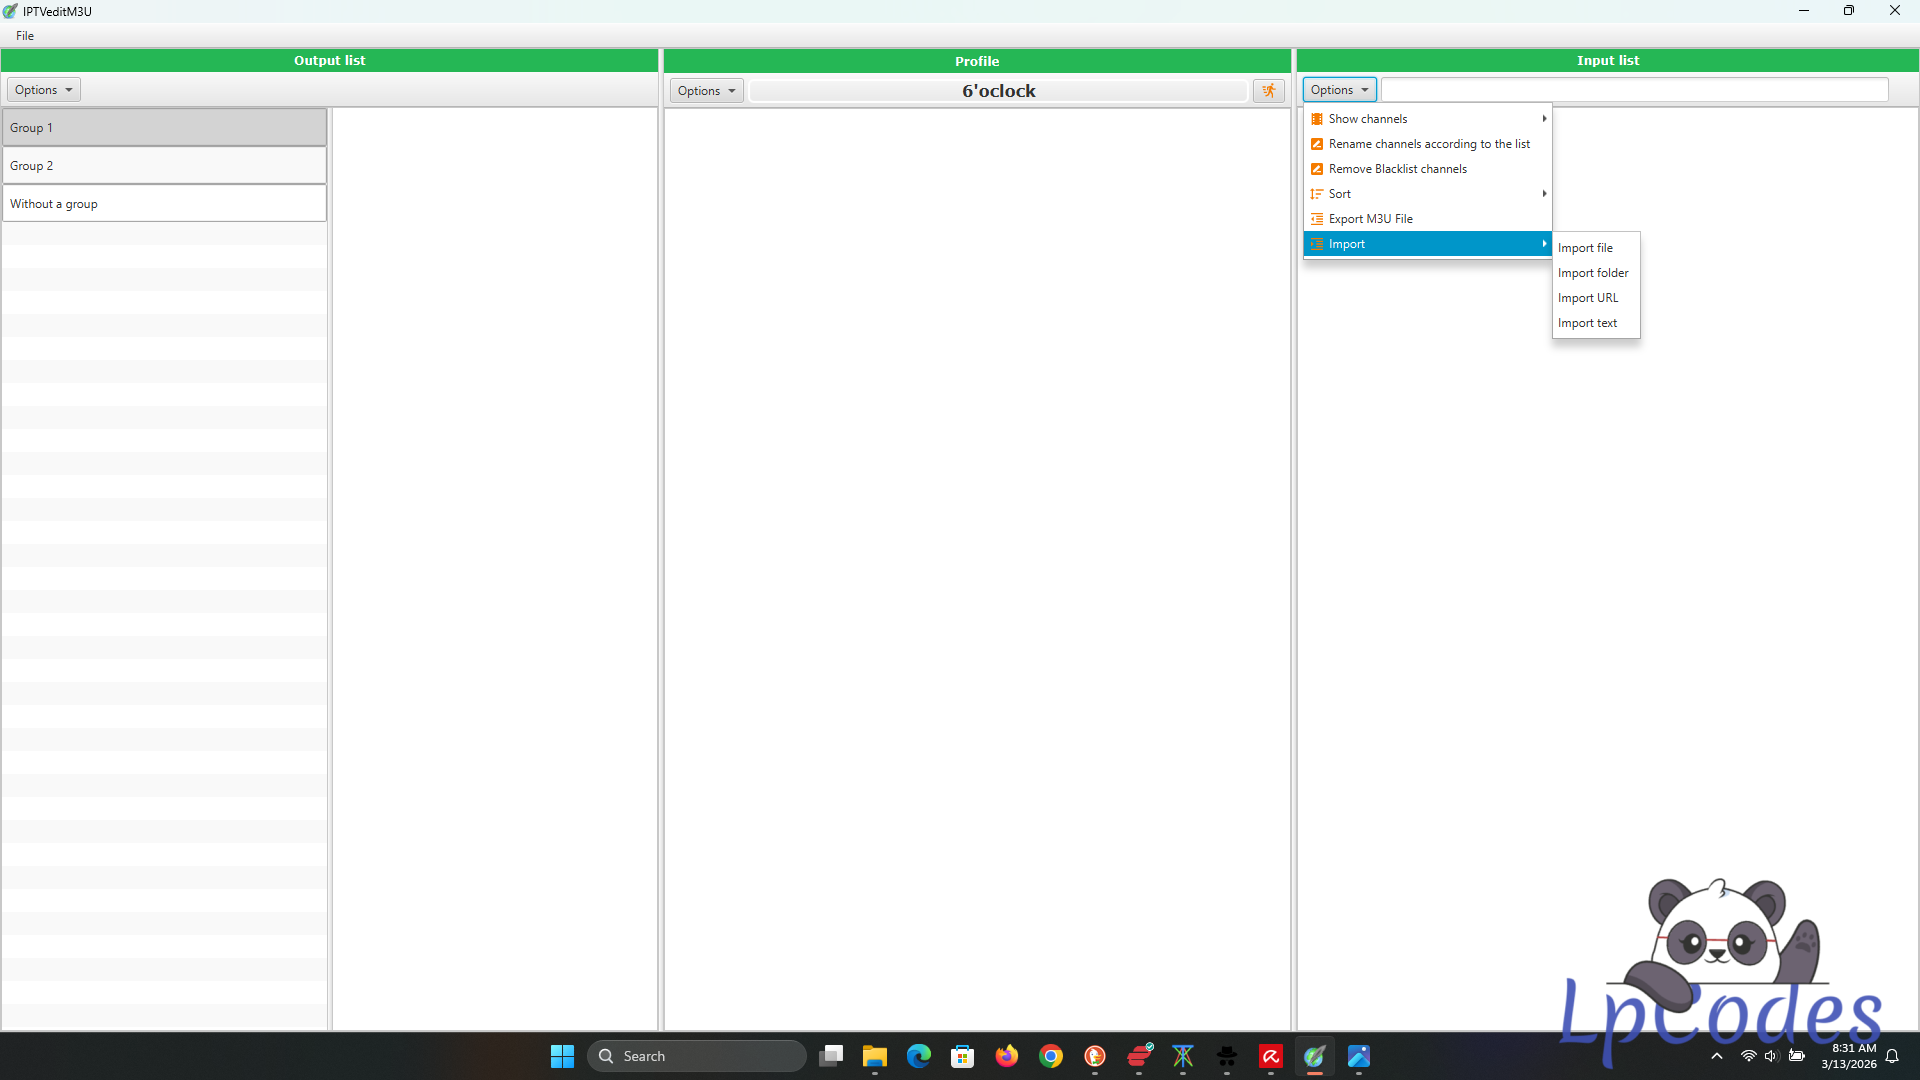Click the Sort menu icon
Image resolution: width=1920 pixels, height=1080 pixels.
(x=1317, y=194)
